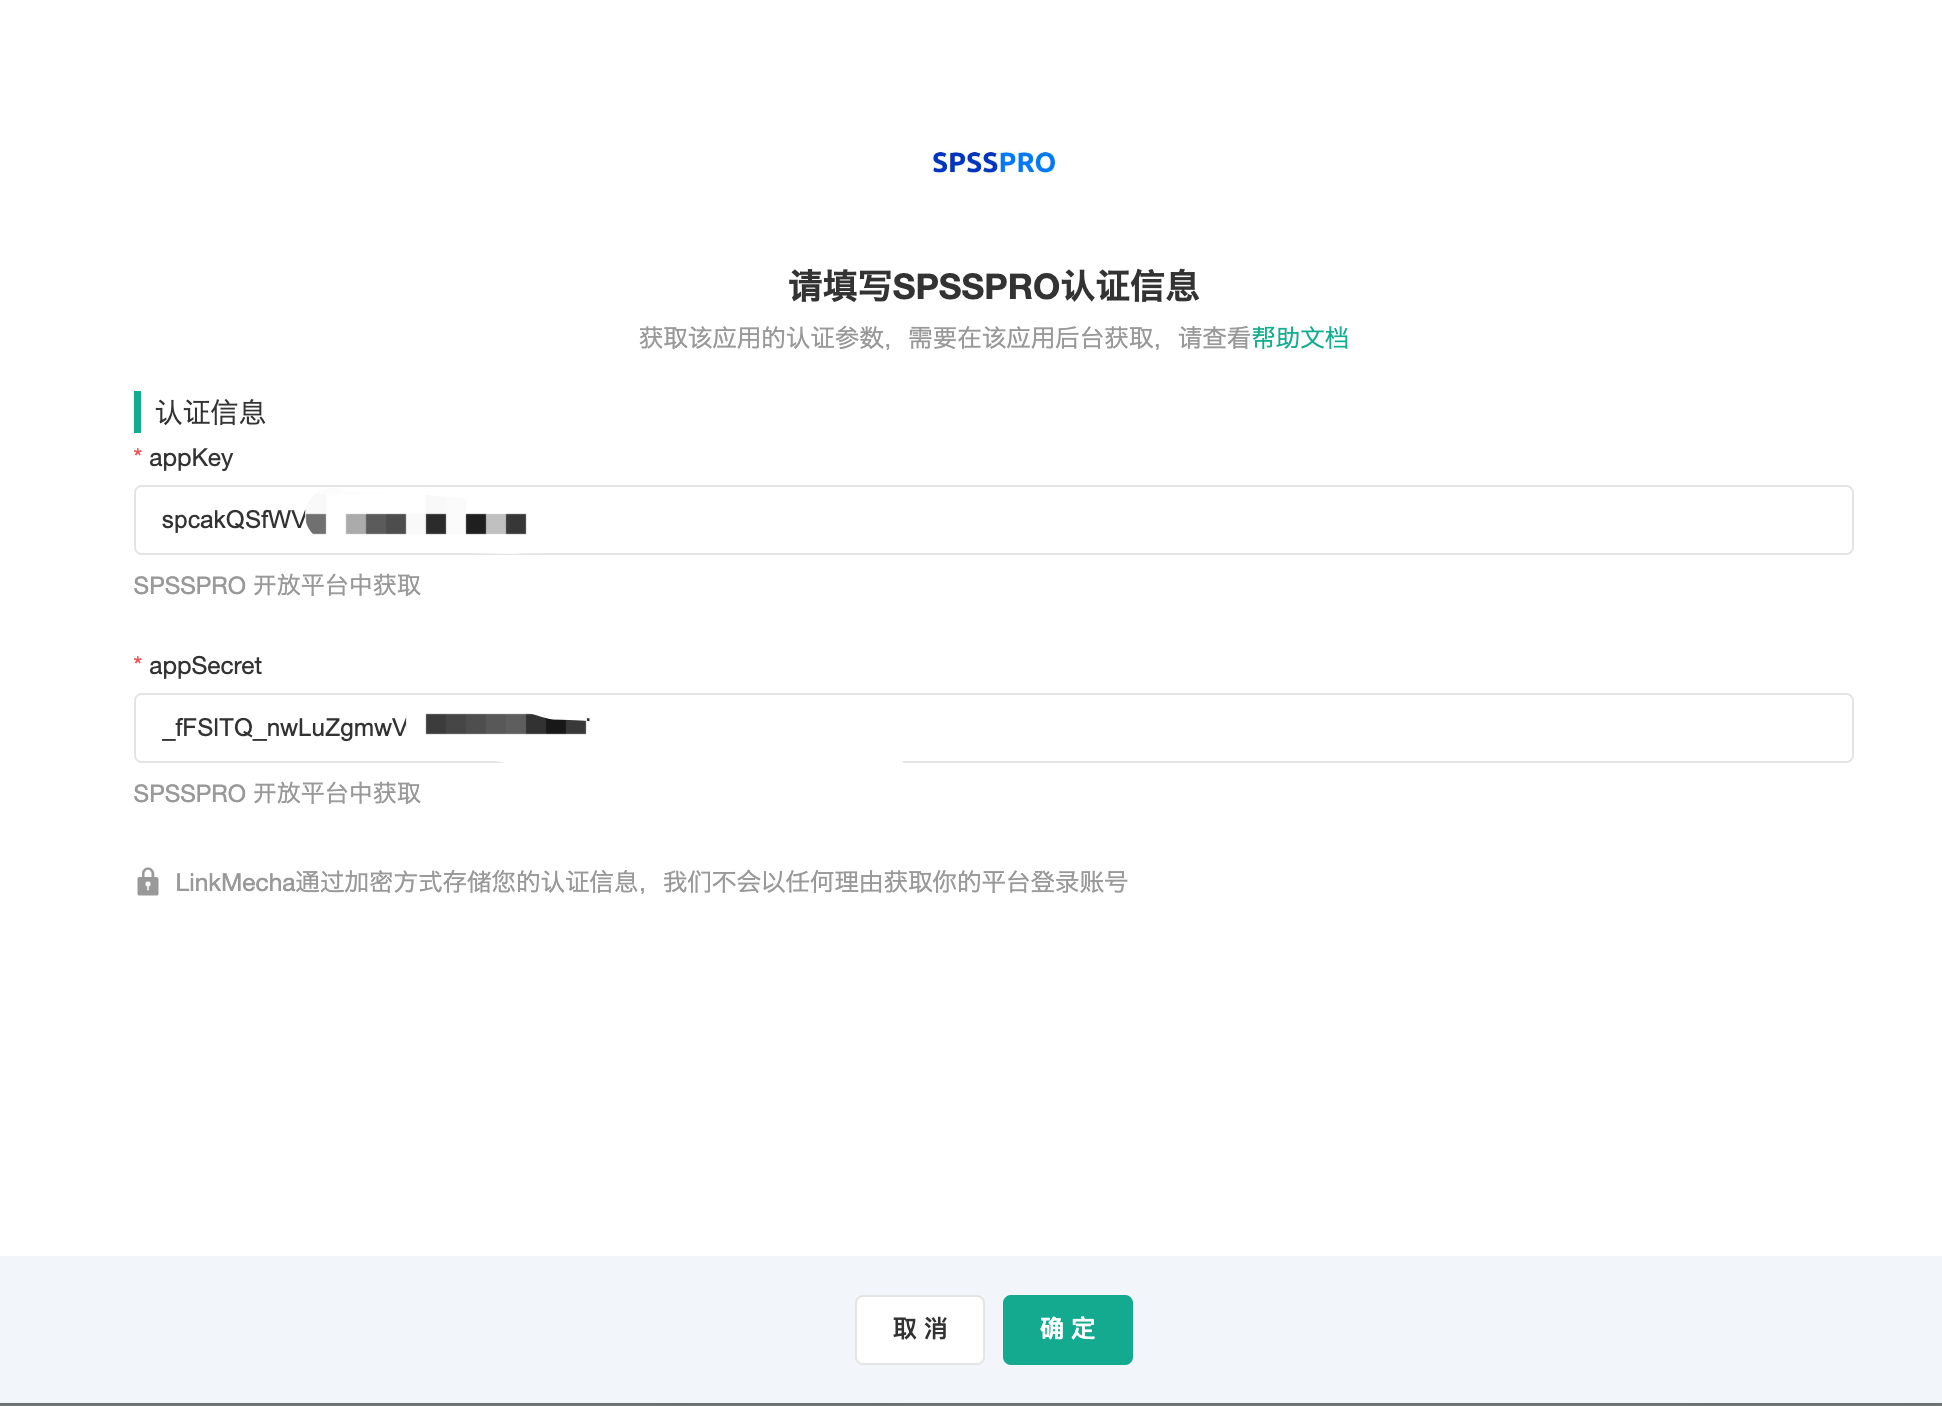Click the SPSSPRO logo
The image size is (1942, 1406).
point(993,162)
